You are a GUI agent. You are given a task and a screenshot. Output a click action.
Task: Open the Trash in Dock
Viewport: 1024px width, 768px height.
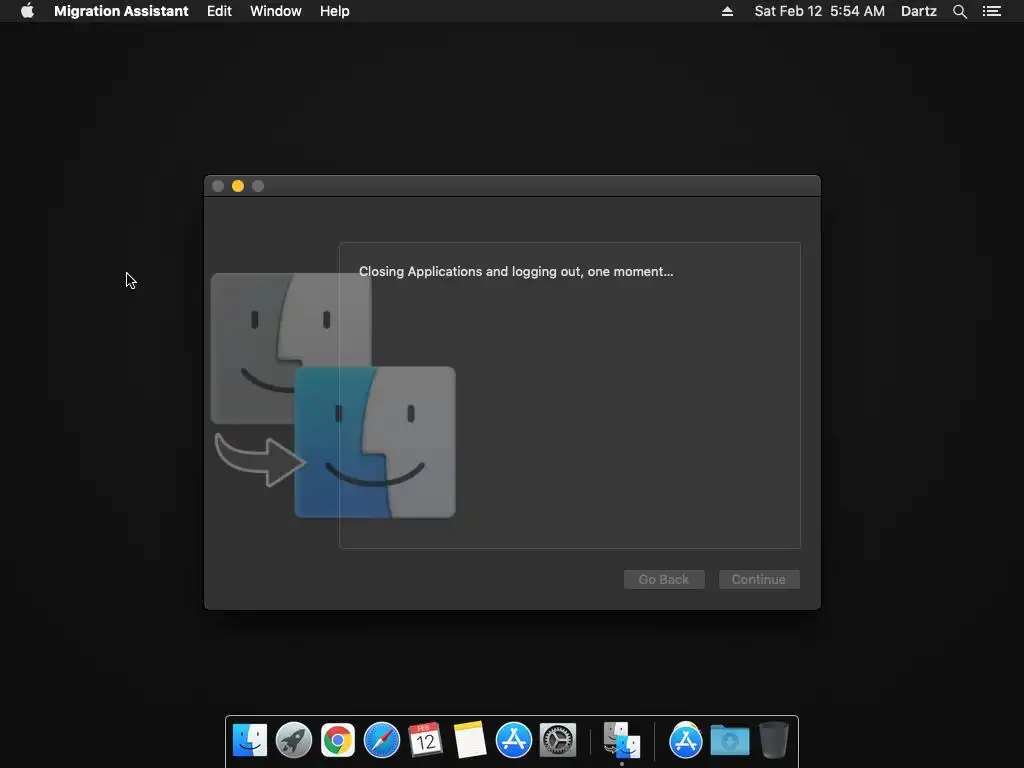click(774, 740)
